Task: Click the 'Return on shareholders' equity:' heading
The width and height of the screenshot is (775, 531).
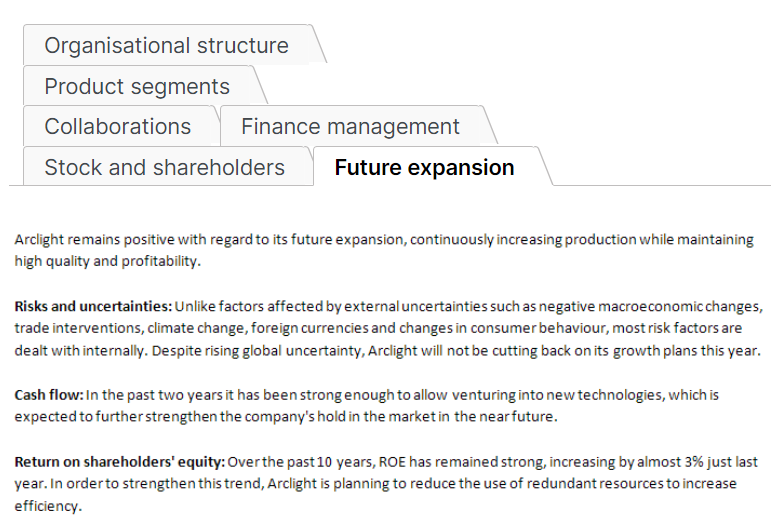Action: [x=120, y=462]
